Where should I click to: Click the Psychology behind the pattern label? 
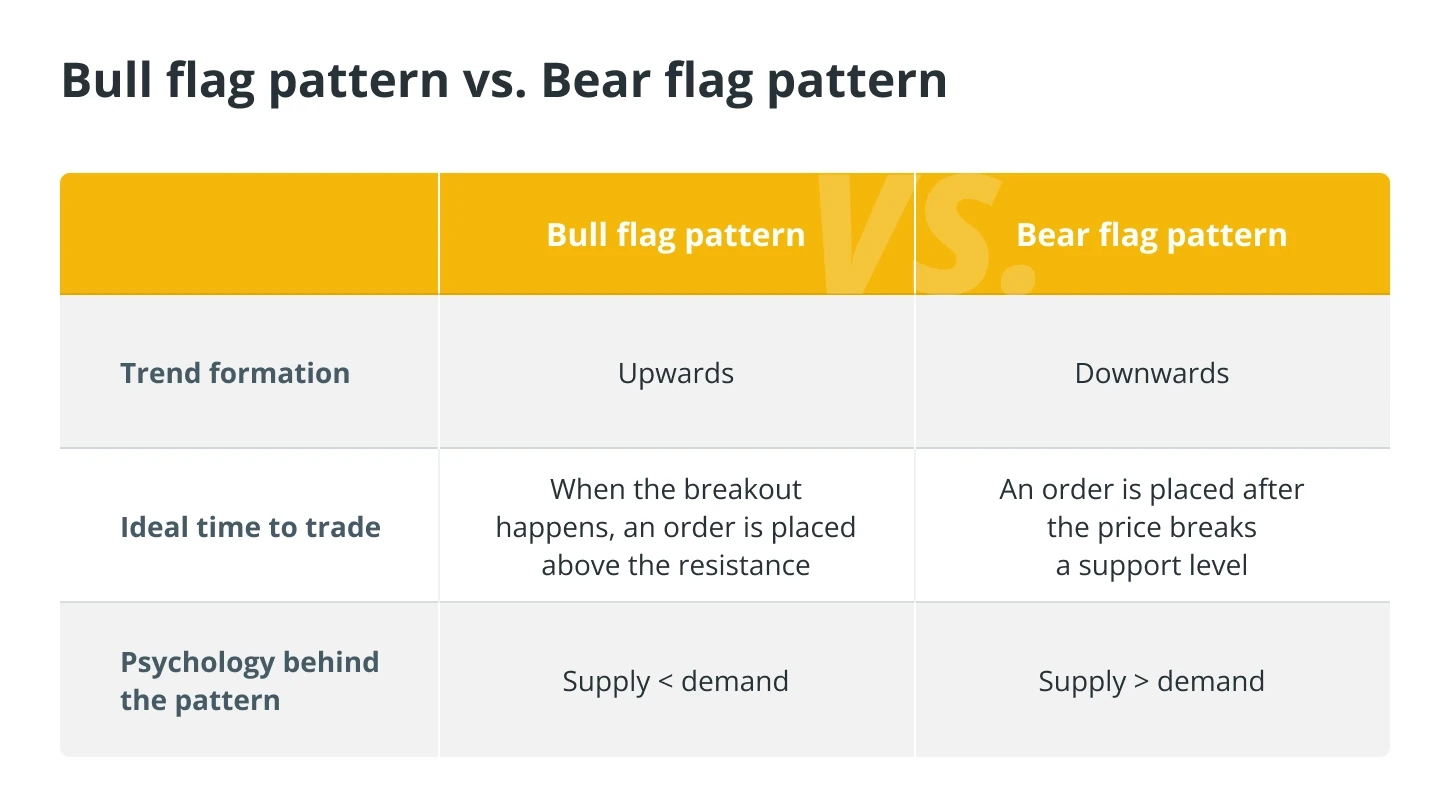click(249, 681)
